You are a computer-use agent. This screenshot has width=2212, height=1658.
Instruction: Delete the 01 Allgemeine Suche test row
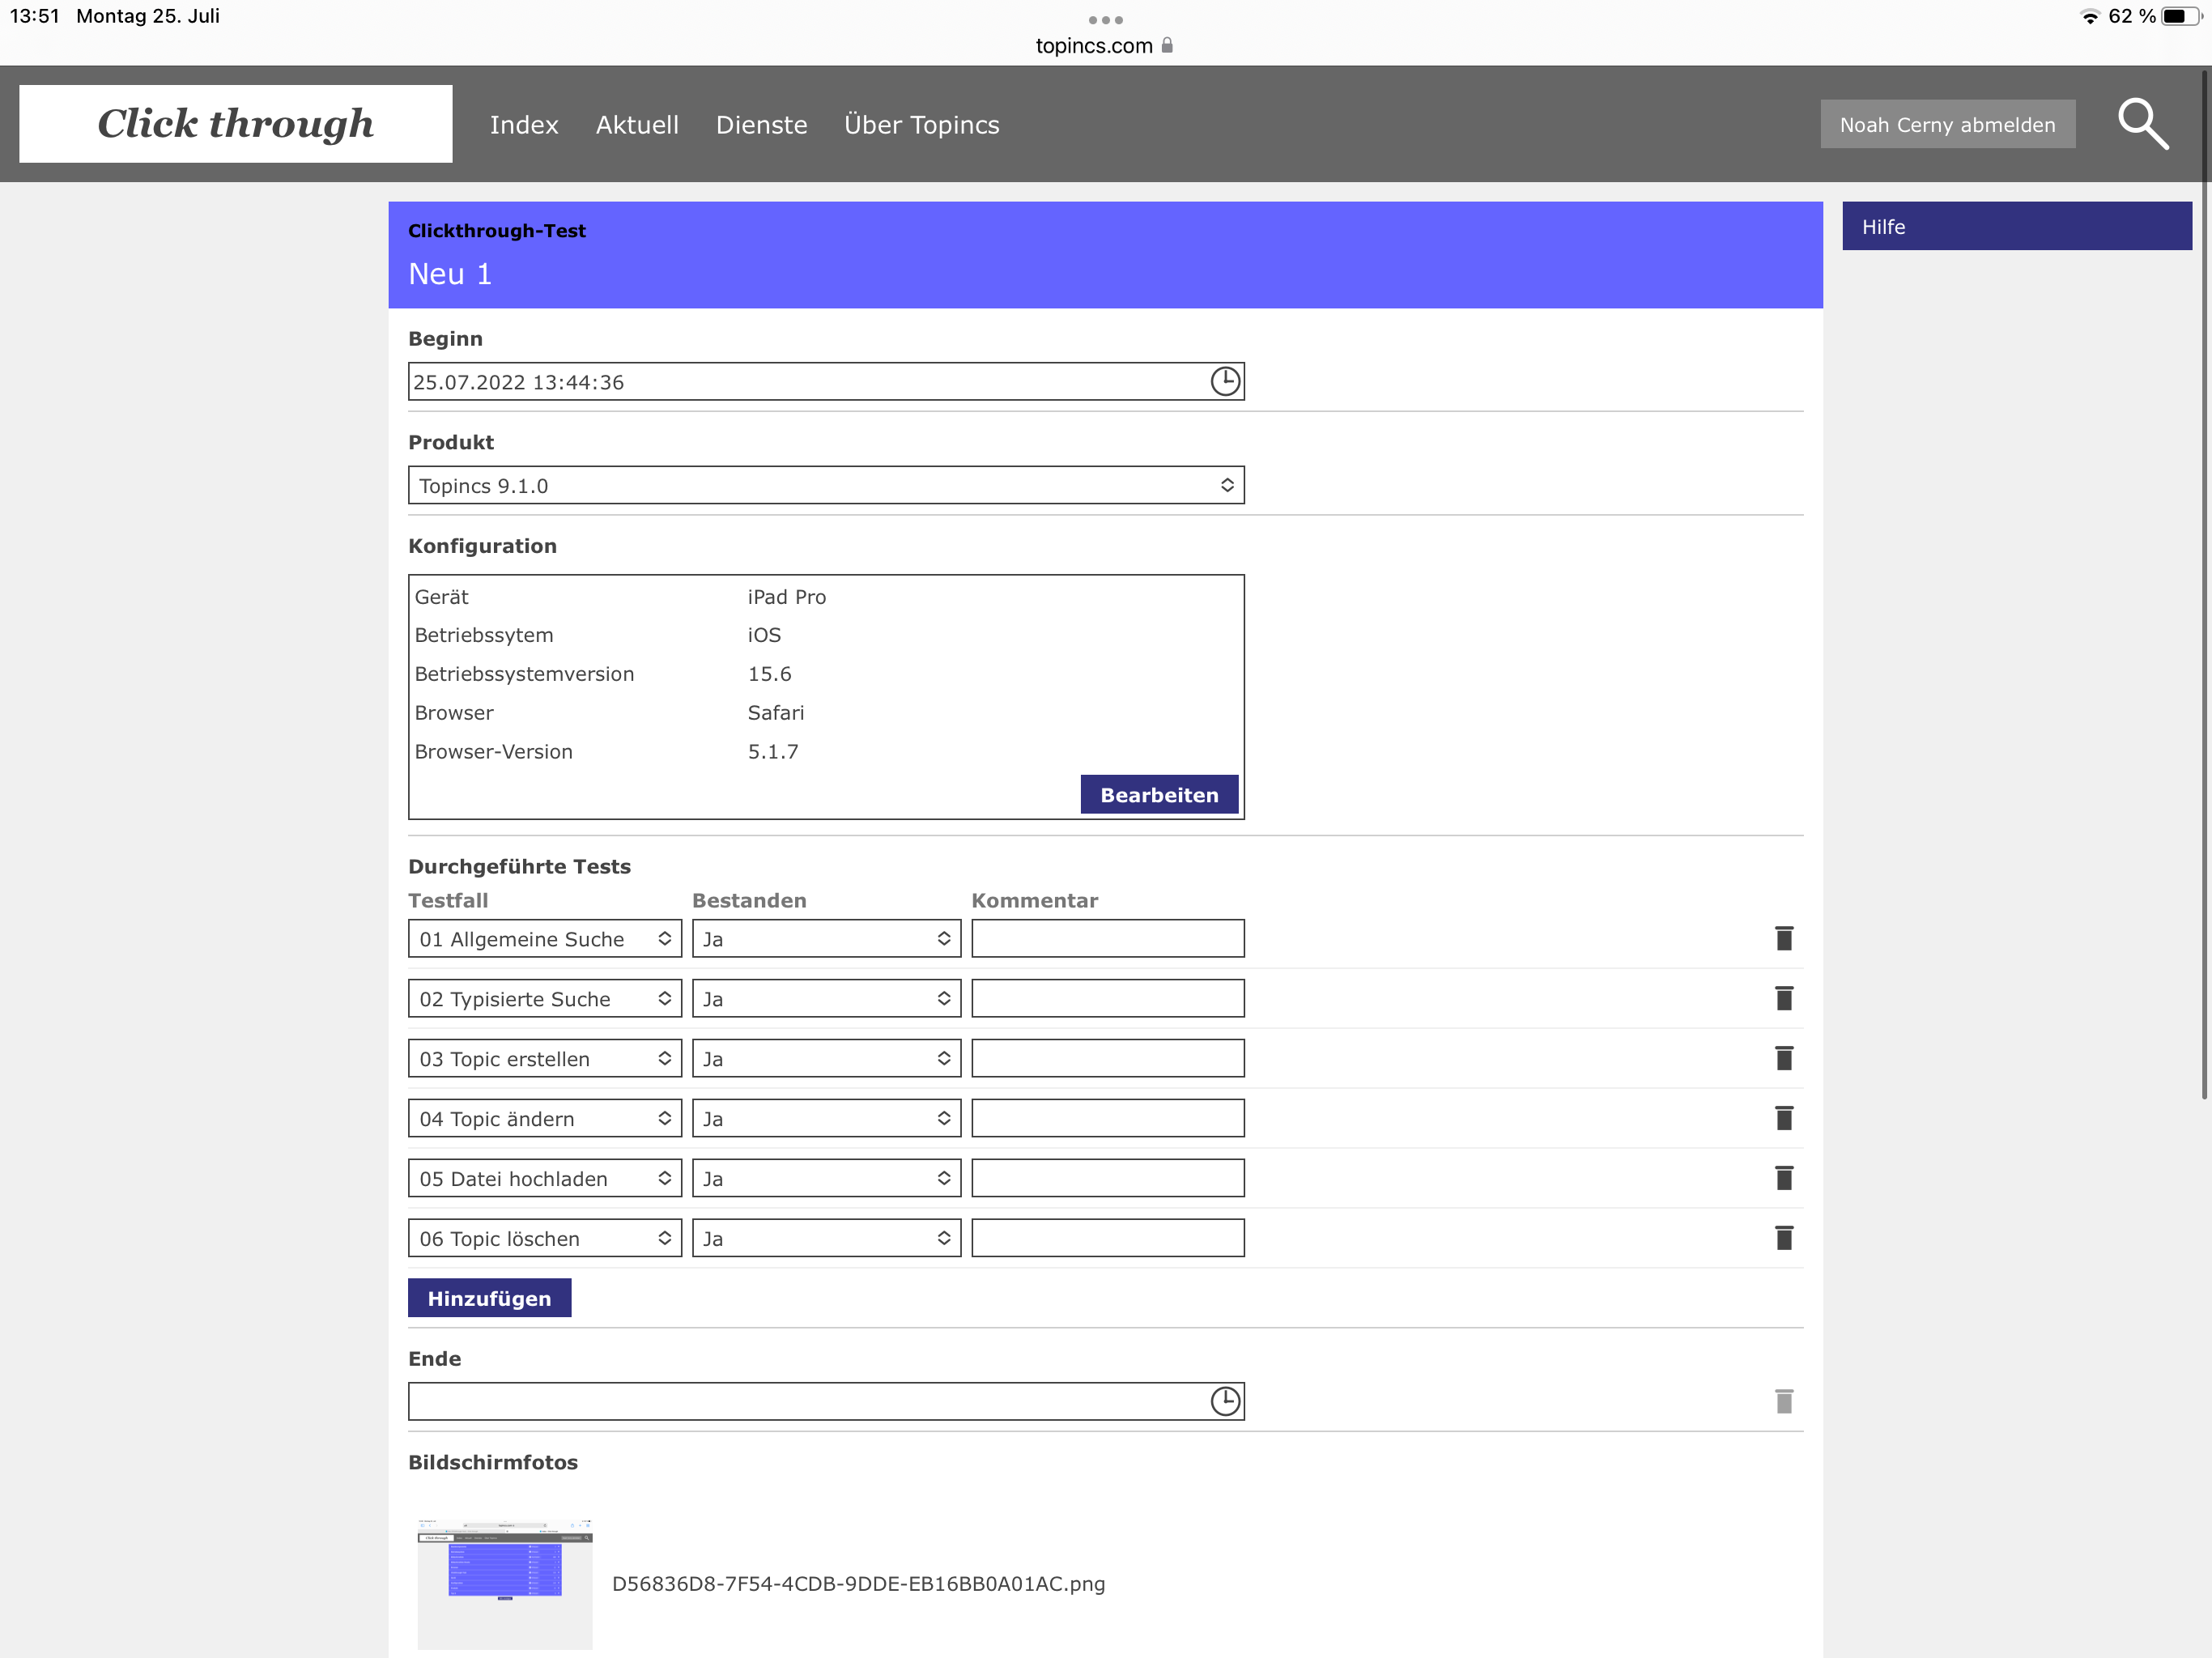click(1783, 938)
